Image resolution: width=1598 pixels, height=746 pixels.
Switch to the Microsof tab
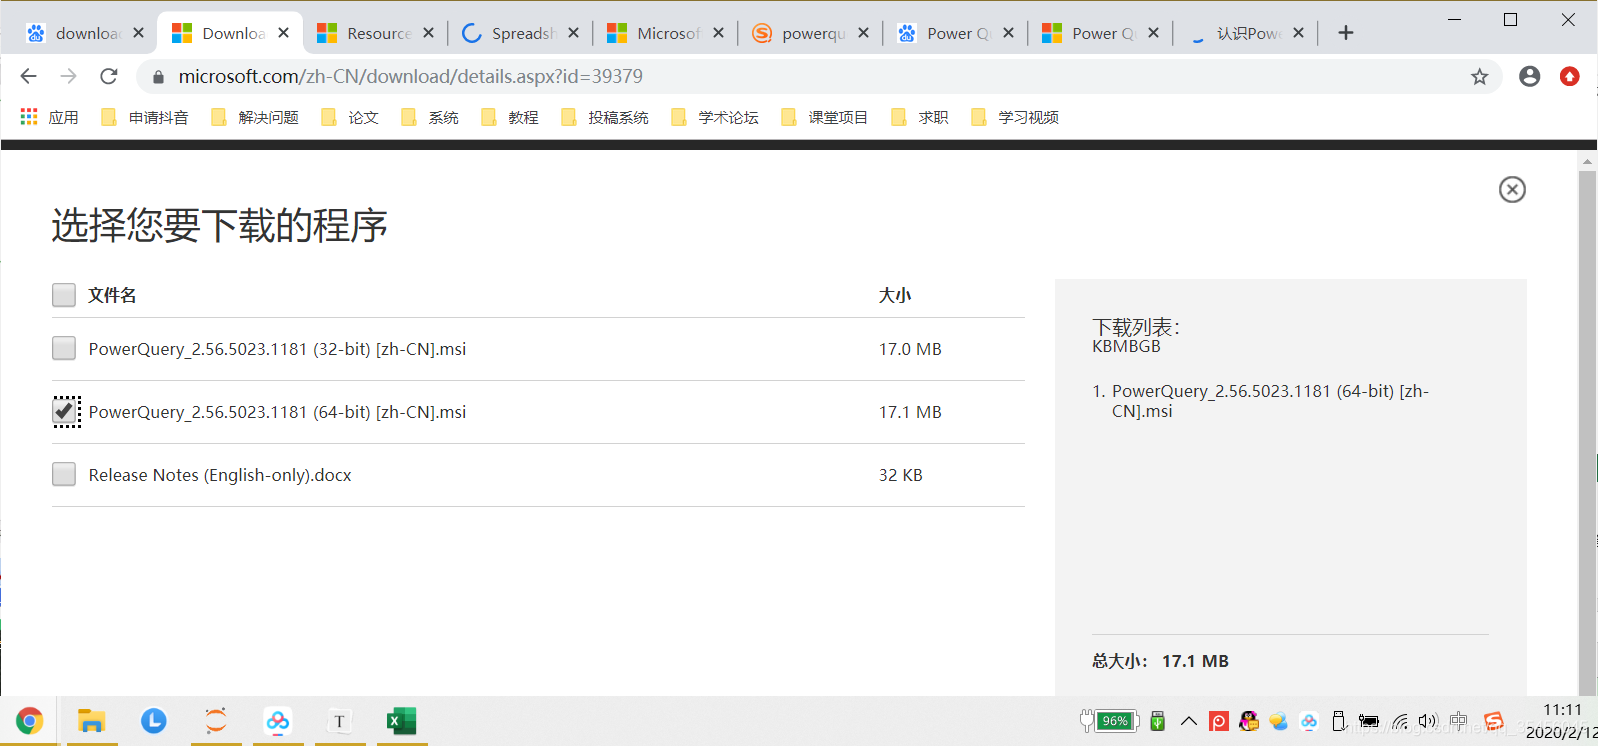(665, 33)
